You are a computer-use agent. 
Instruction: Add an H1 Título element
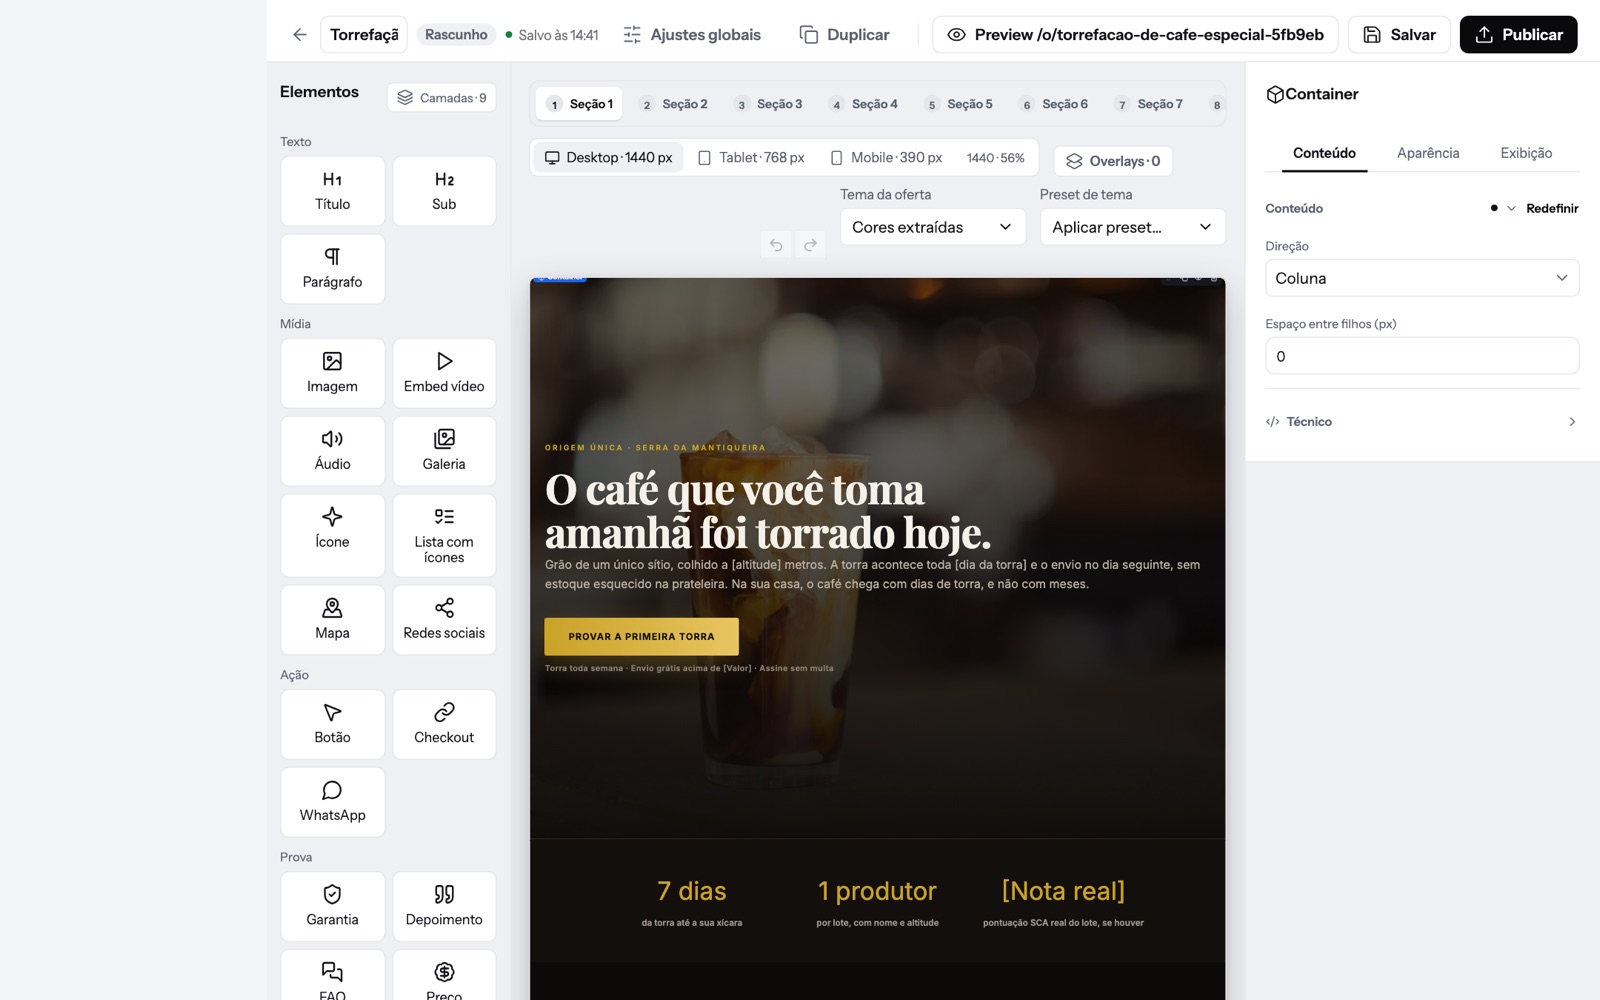pos(333,191)
